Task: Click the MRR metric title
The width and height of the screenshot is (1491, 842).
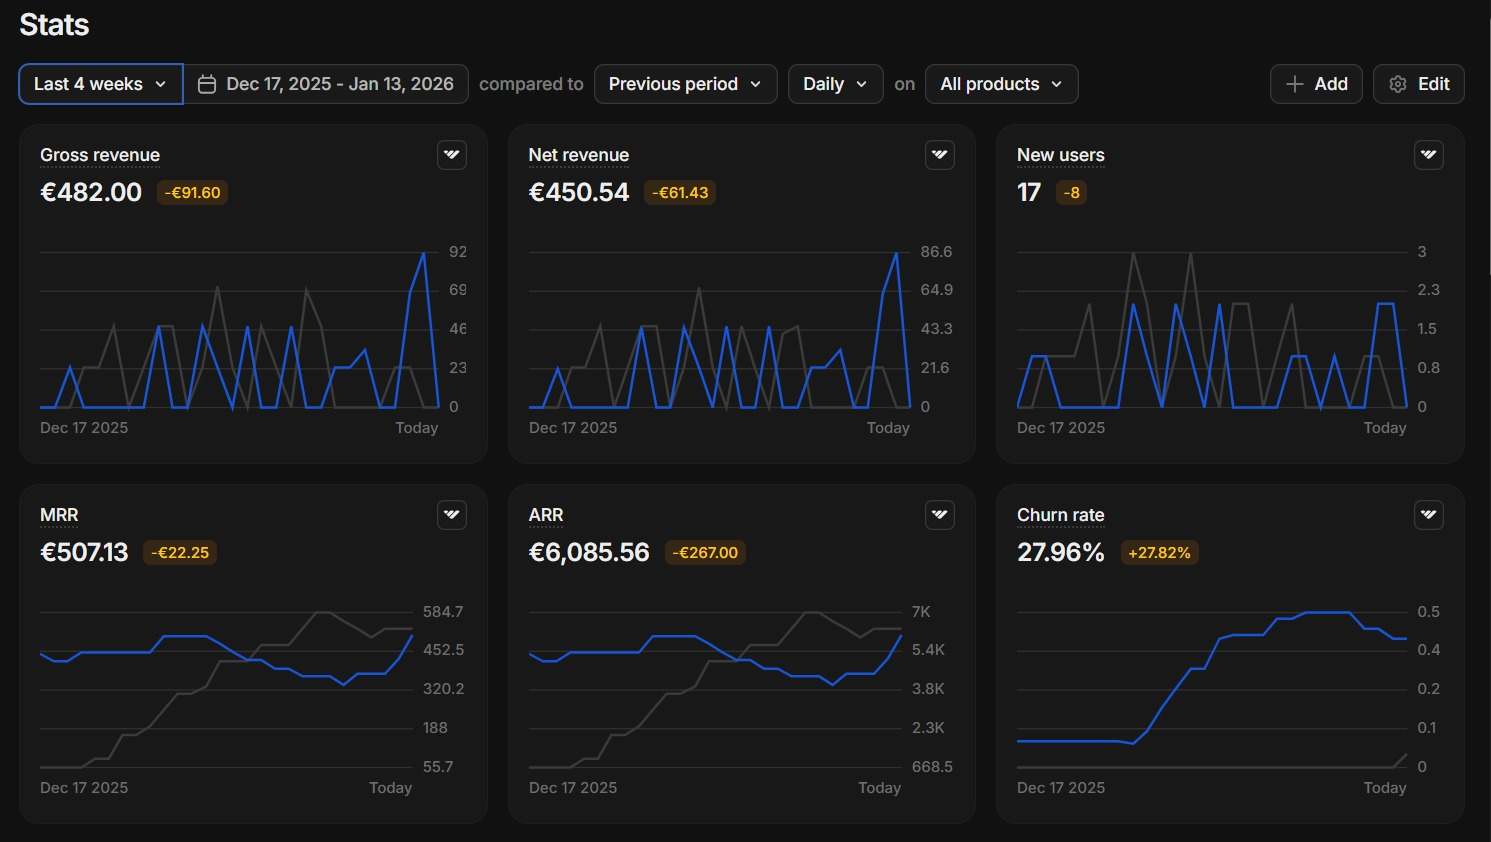Action: [x=59, y=515]
